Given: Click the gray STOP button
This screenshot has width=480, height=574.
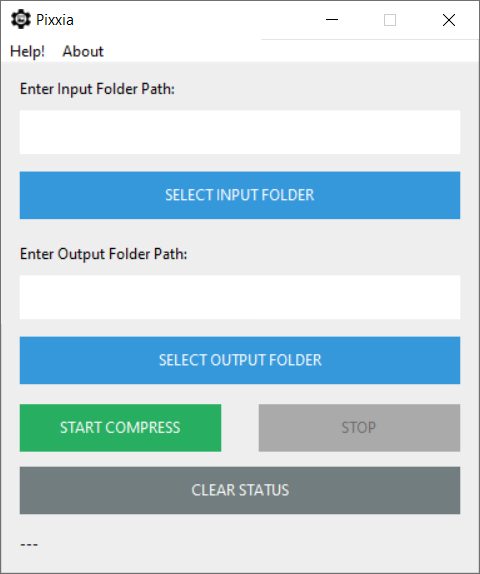Looking at the screenshot, I should 359,428.
